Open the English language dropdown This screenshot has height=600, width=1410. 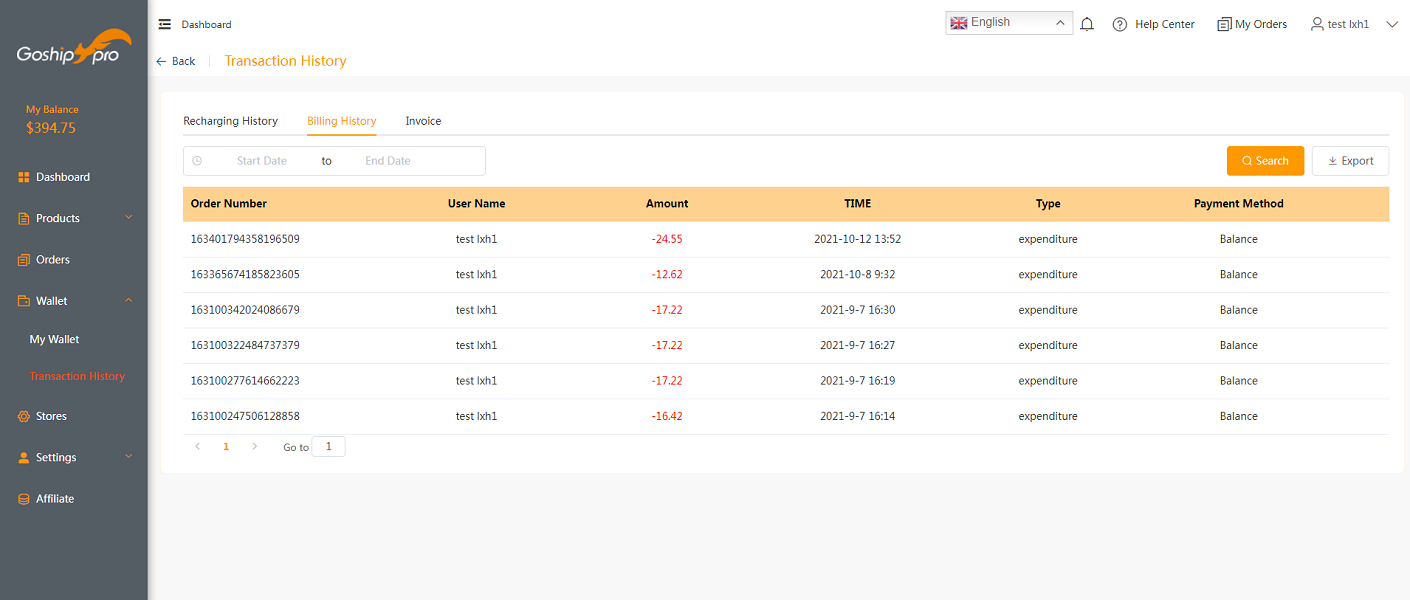coord(1008,23)
